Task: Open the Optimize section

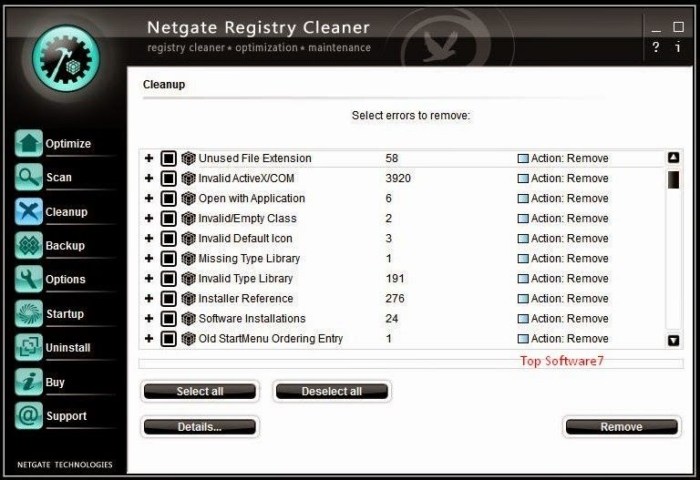Action: tap(68, 144)
